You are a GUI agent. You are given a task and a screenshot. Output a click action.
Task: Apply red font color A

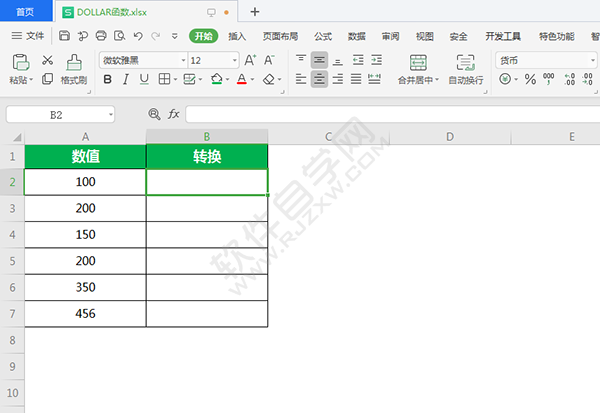pos(241,79)
